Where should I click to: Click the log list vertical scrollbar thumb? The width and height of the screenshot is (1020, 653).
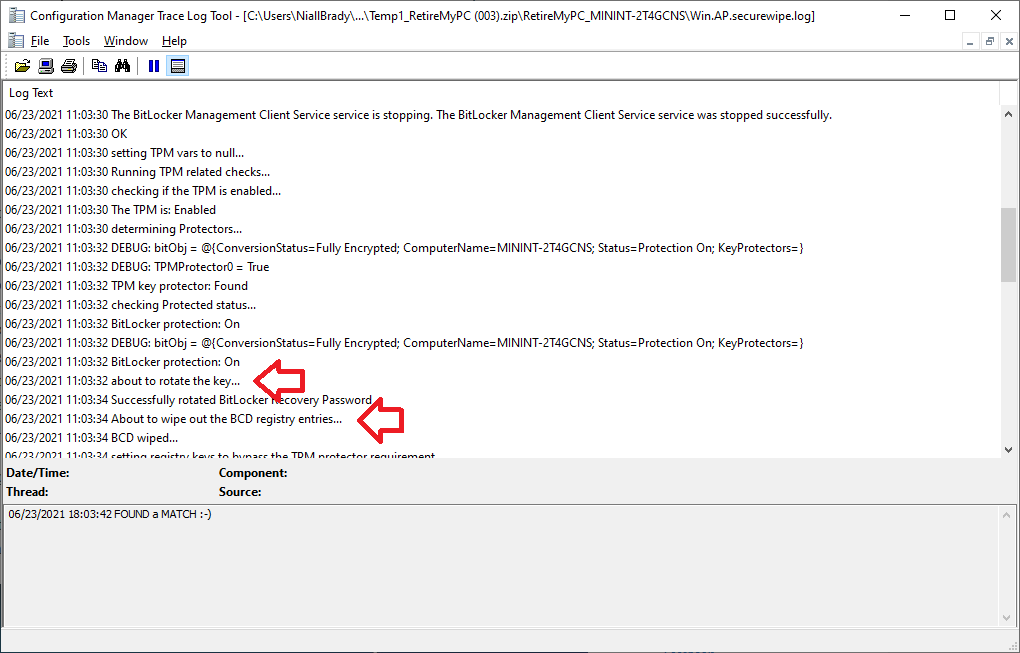1008,245
